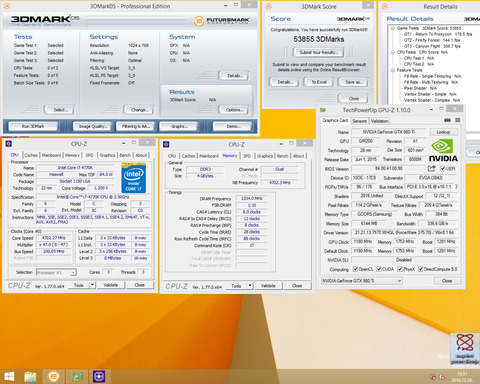Click the GPU-Z screenshot camera icon
This screenshot has height=384, width=480.
447,120
